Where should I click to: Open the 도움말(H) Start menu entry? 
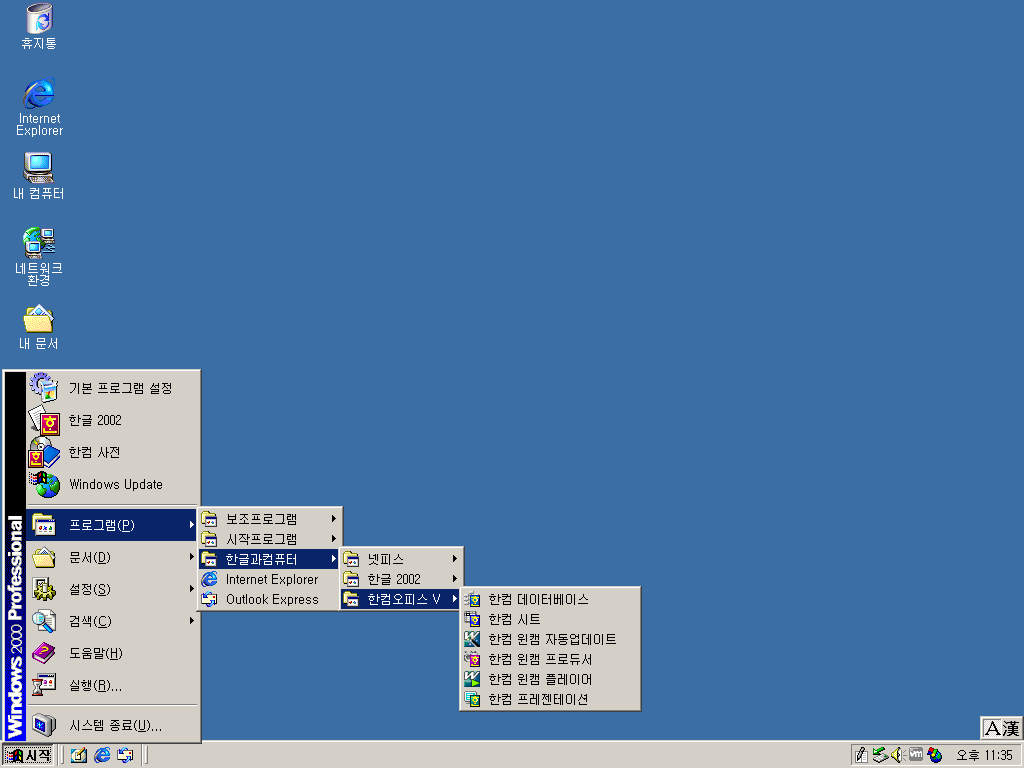(112, 653)
